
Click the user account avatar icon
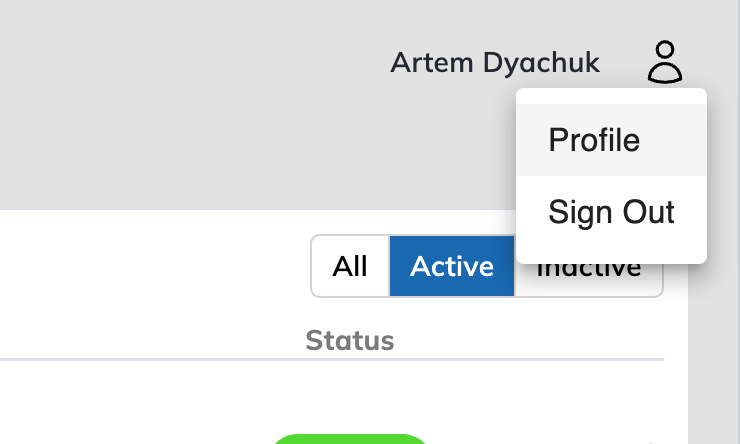665,62
